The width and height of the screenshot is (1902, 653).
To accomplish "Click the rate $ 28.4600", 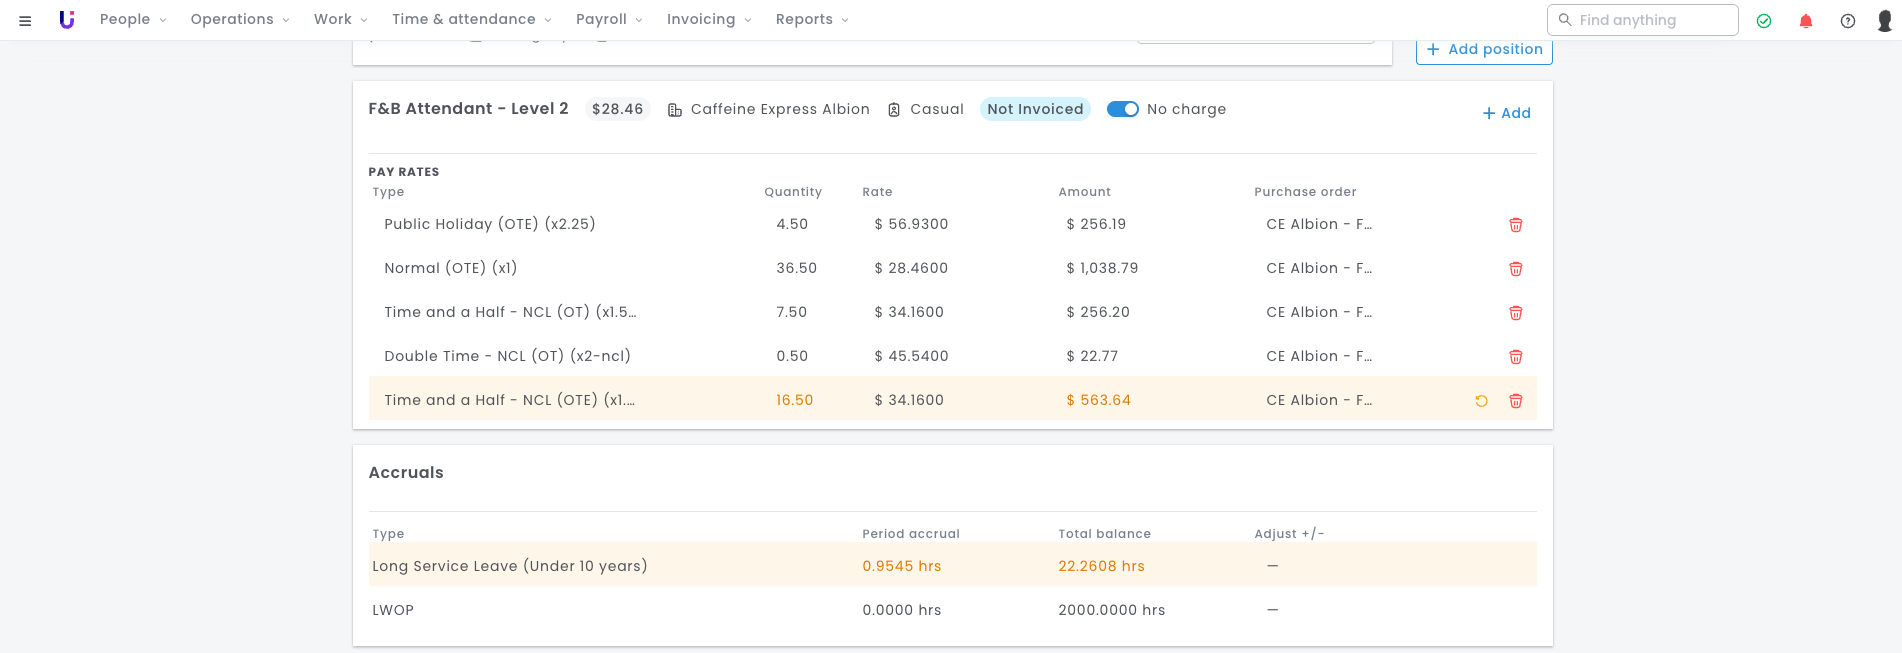I will (911, 268).
